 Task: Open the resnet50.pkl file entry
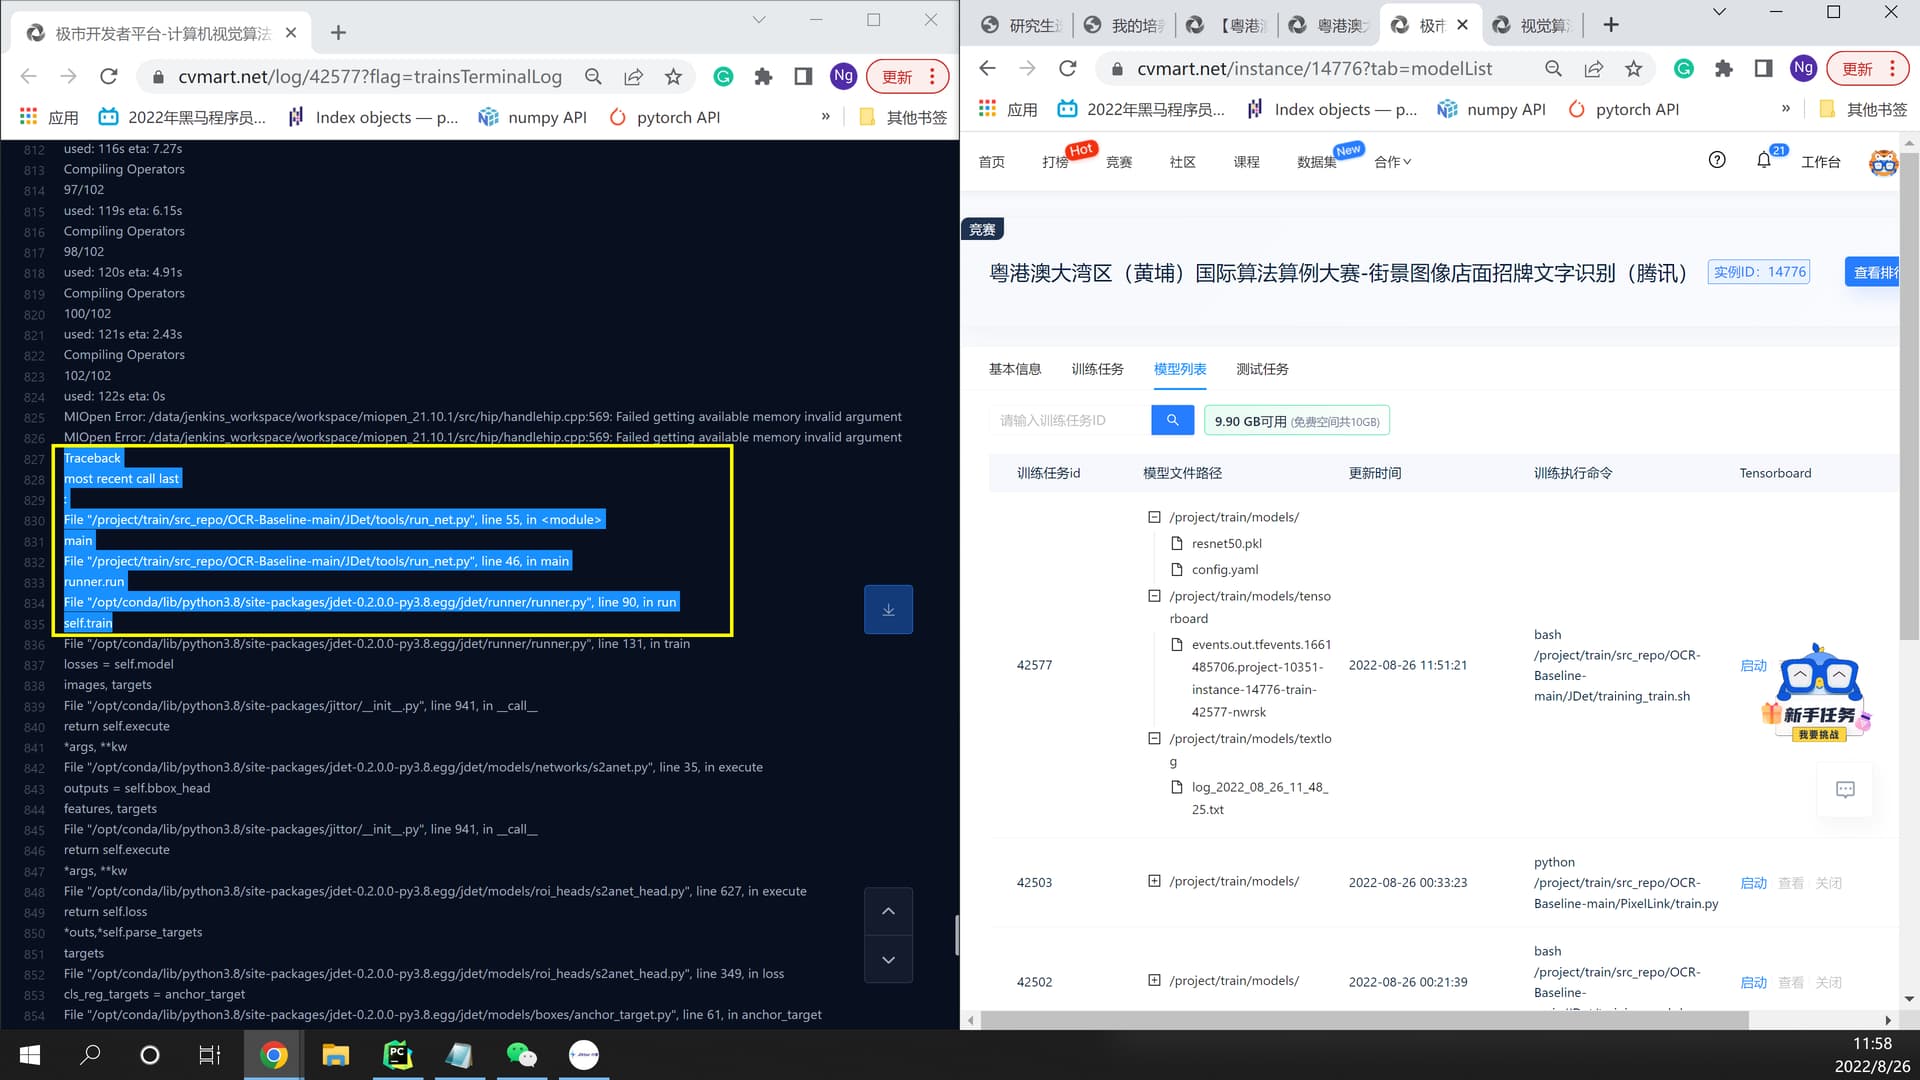click(1226, 544)
